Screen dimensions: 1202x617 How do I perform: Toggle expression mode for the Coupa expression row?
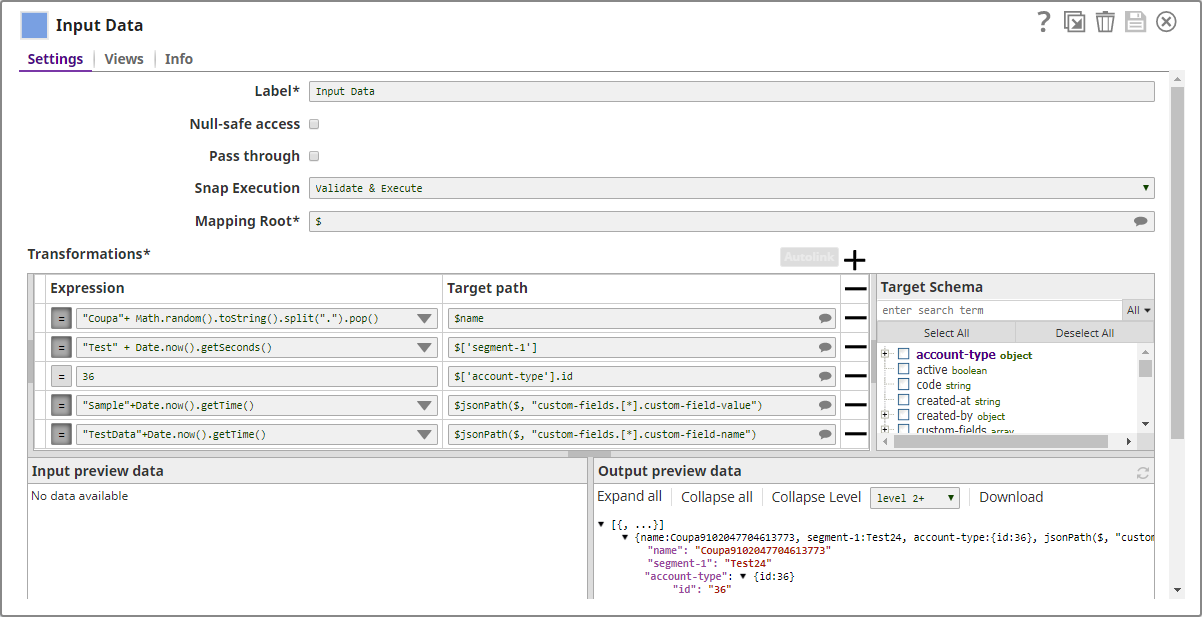61,318
